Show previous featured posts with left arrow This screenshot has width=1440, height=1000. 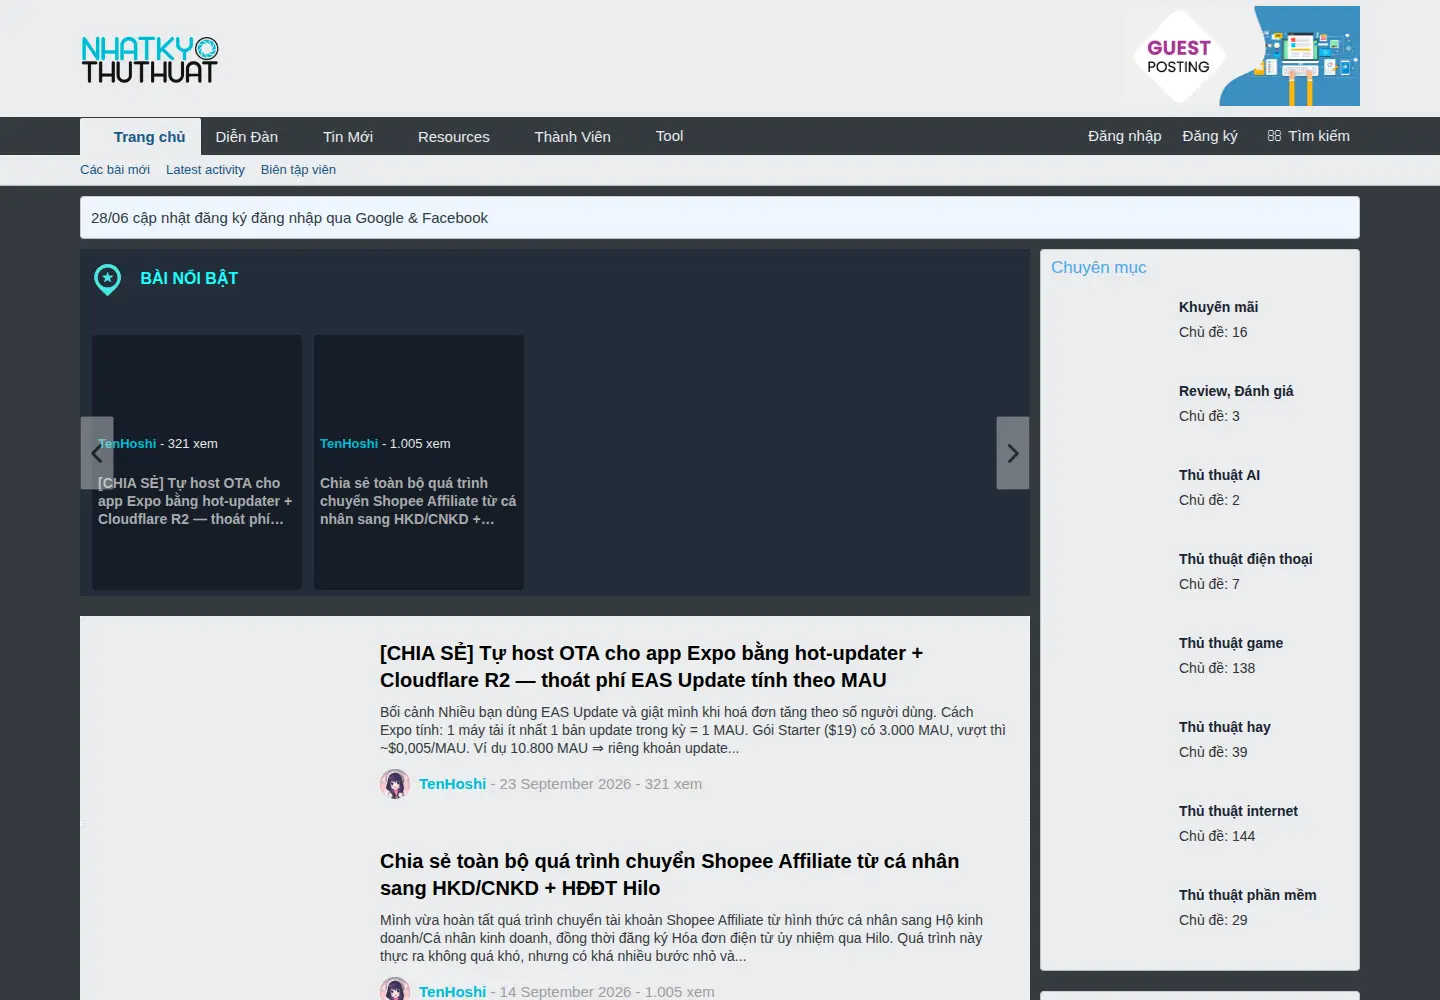coord(97,453)
